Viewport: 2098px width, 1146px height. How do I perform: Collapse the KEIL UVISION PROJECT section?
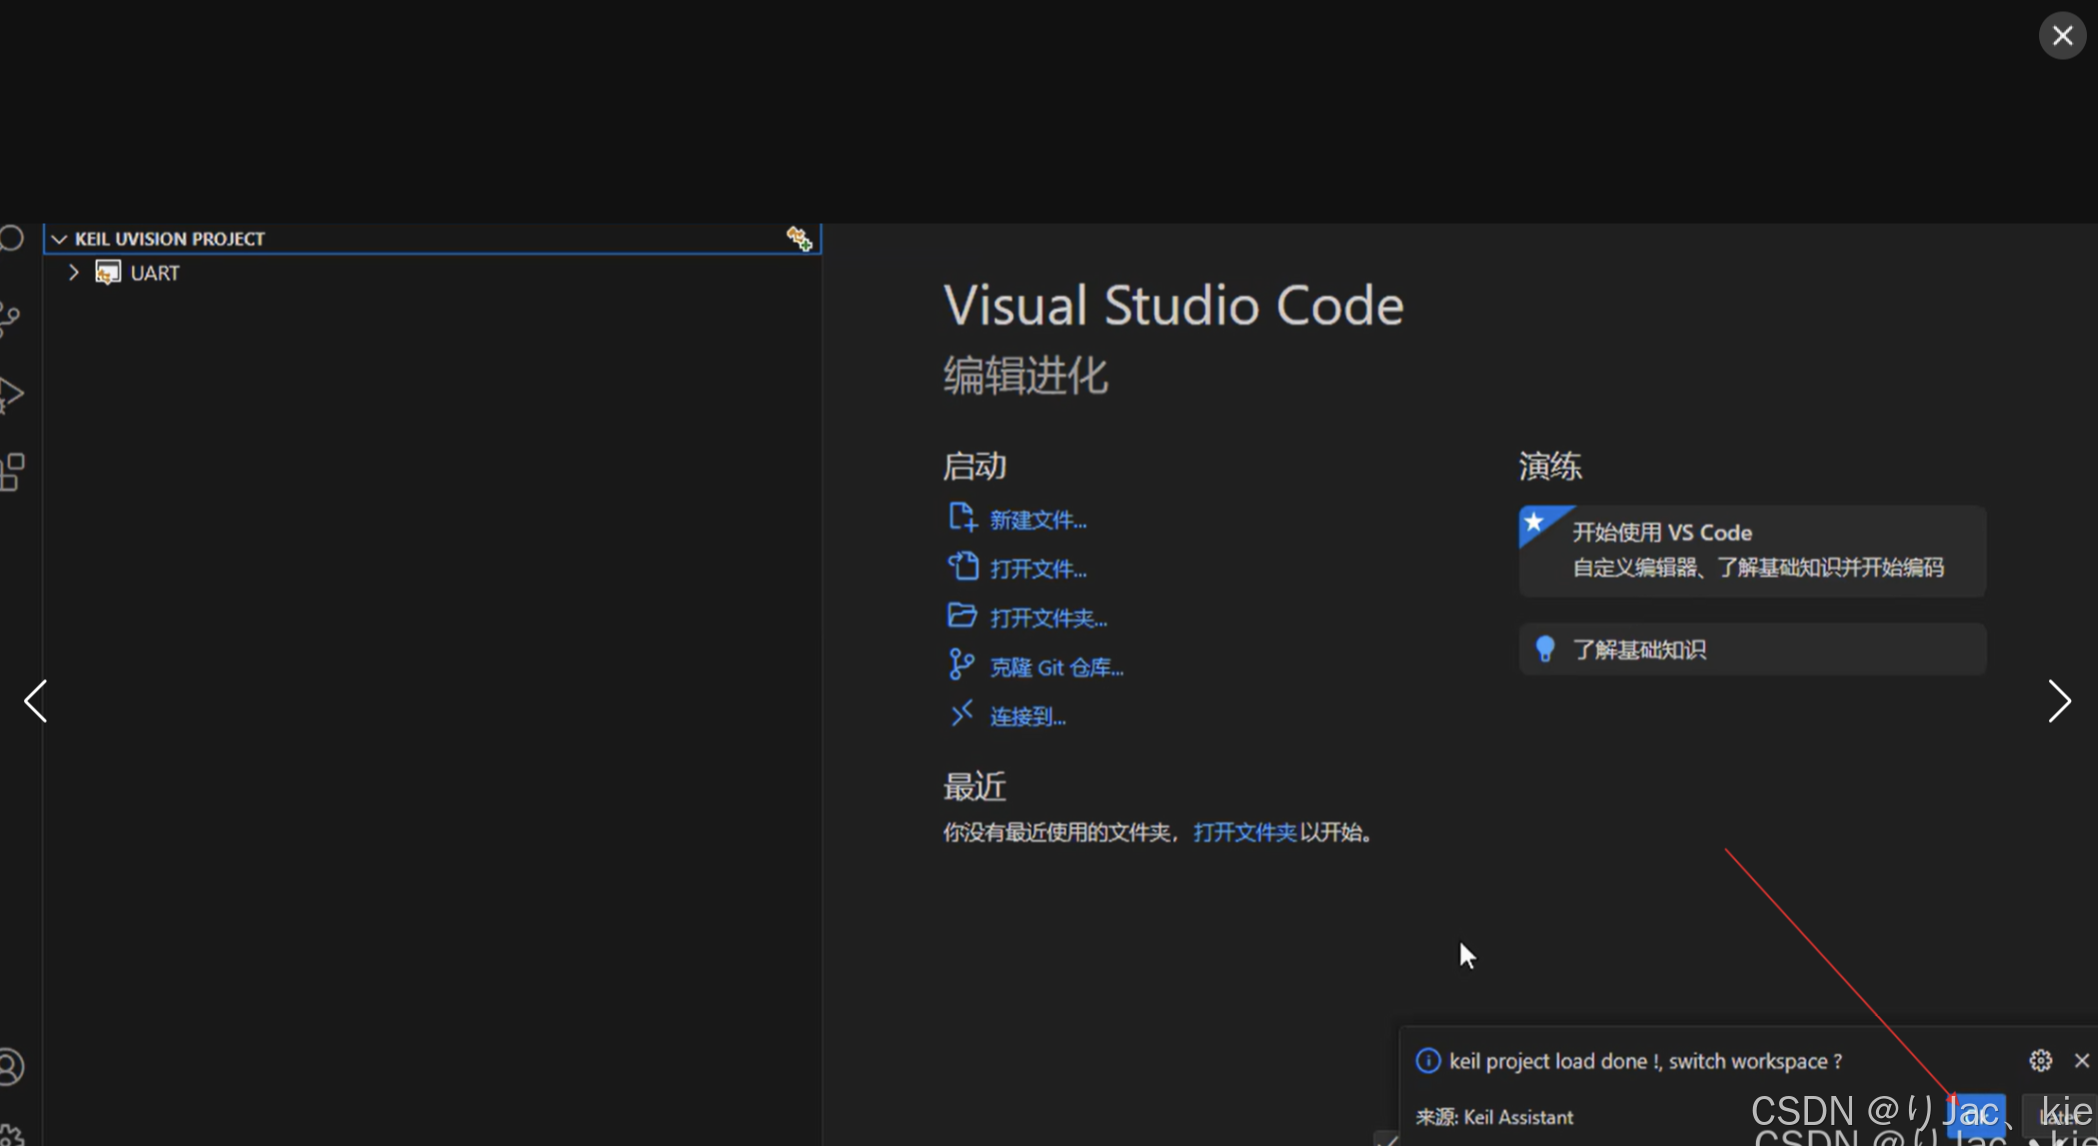click(x=60, y=238)
